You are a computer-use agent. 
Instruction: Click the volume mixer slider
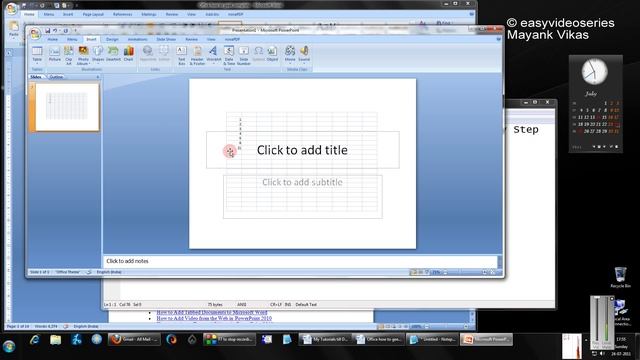click(x=596, y=318)
